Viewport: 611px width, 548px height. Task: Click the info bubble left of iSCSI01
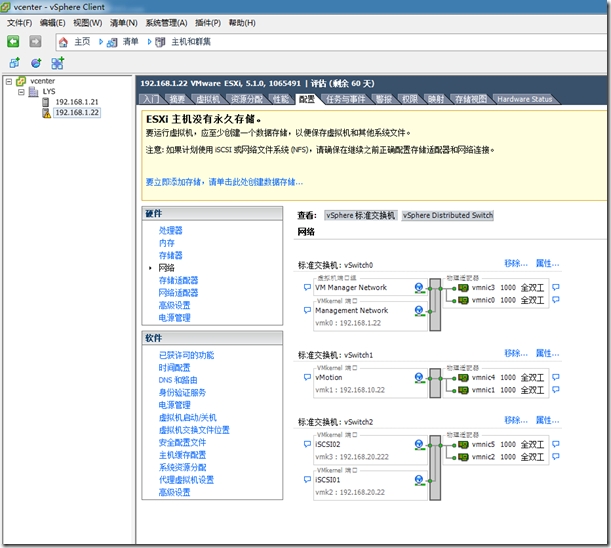(x=307, y=480)
